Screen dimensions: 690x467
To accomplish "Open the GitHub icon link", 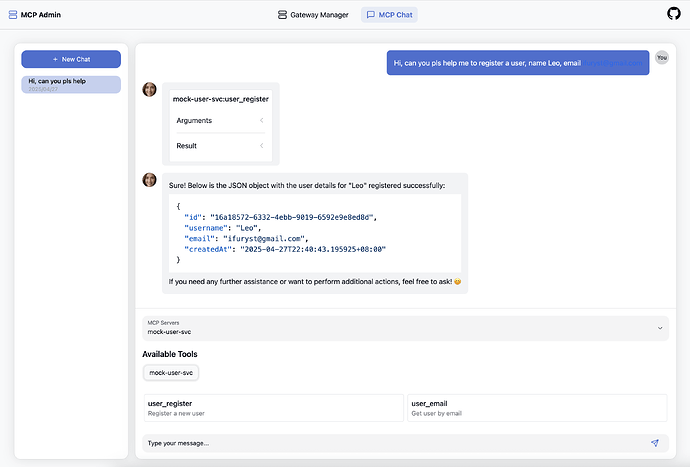I will 673,15.
